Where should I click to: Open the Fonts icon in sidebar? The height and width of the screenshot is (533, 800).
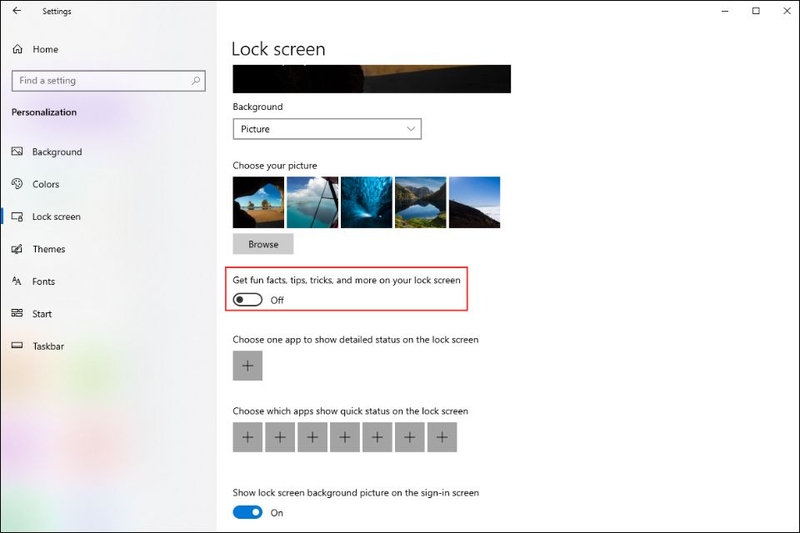point(17,281)
